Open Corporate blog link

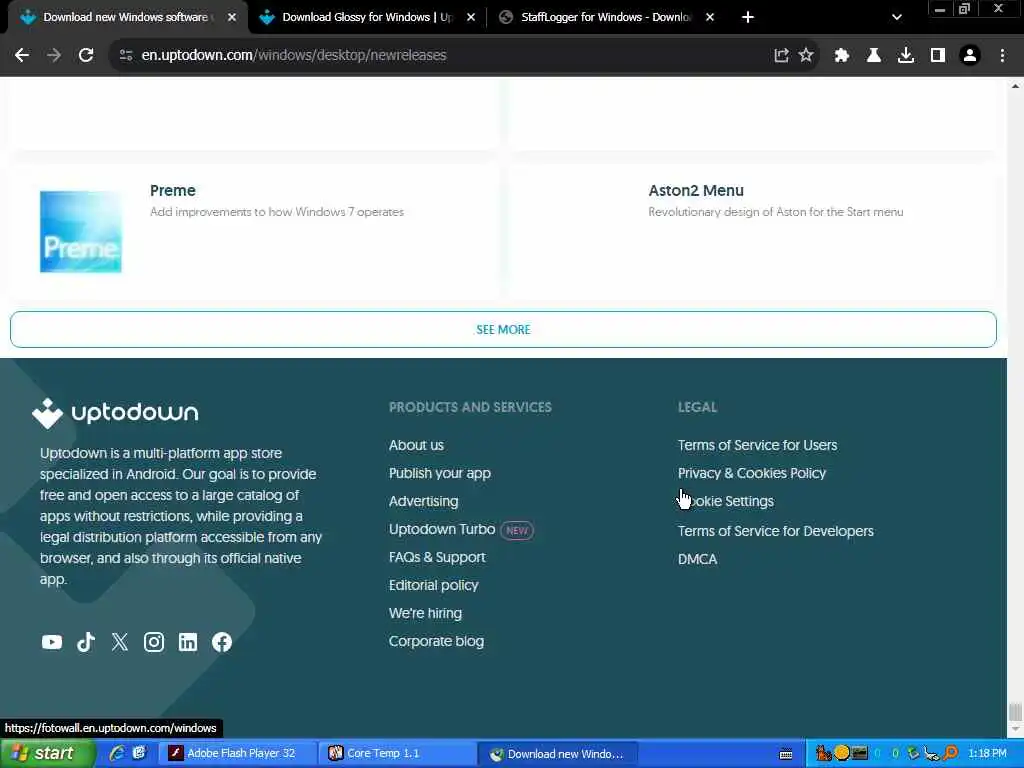coord(436,642)
